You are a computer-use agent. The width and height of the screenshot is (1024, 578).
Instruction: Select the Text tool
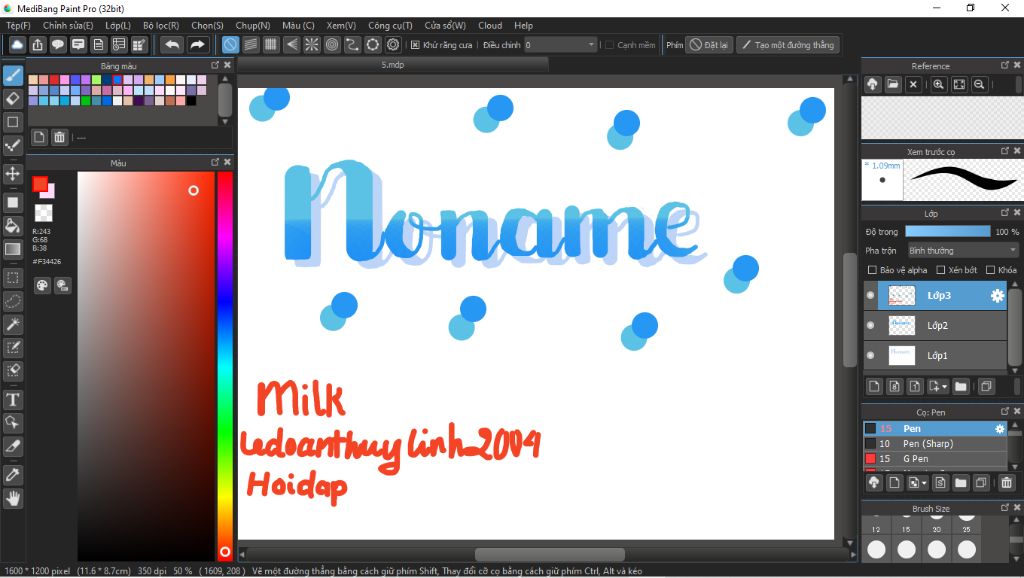click(12, 399)
